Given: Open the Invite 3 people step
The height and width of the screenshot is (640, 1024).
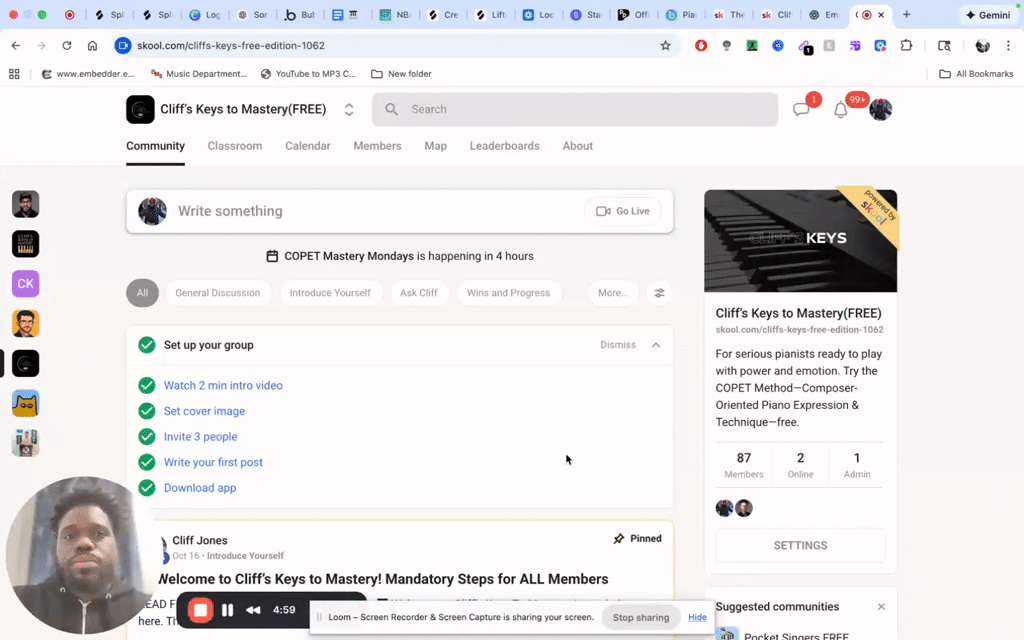Looking at the screenshot, I should point(200,436).
